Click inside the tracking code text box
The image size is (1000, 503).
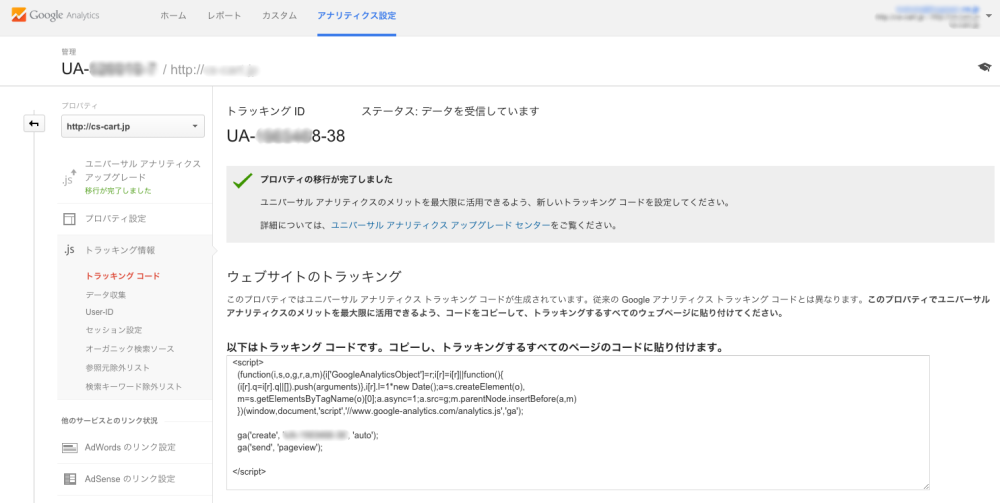(578, 423)
